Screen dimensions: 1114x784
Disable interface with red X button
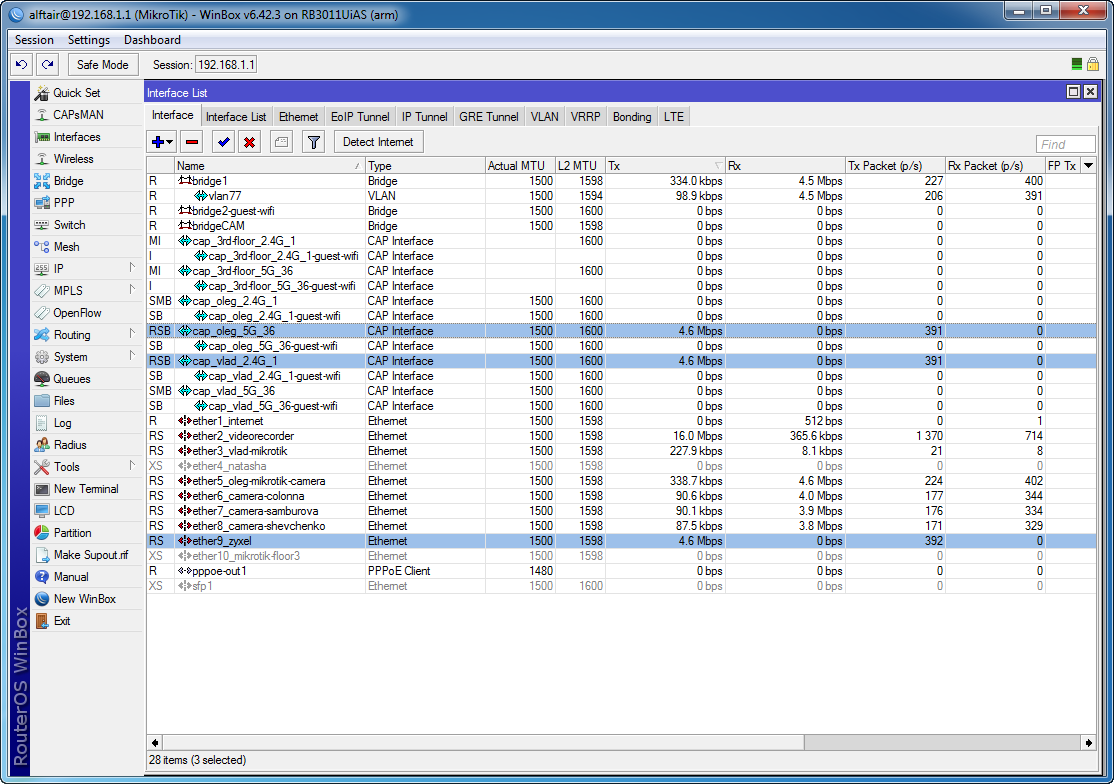[249, 142]
